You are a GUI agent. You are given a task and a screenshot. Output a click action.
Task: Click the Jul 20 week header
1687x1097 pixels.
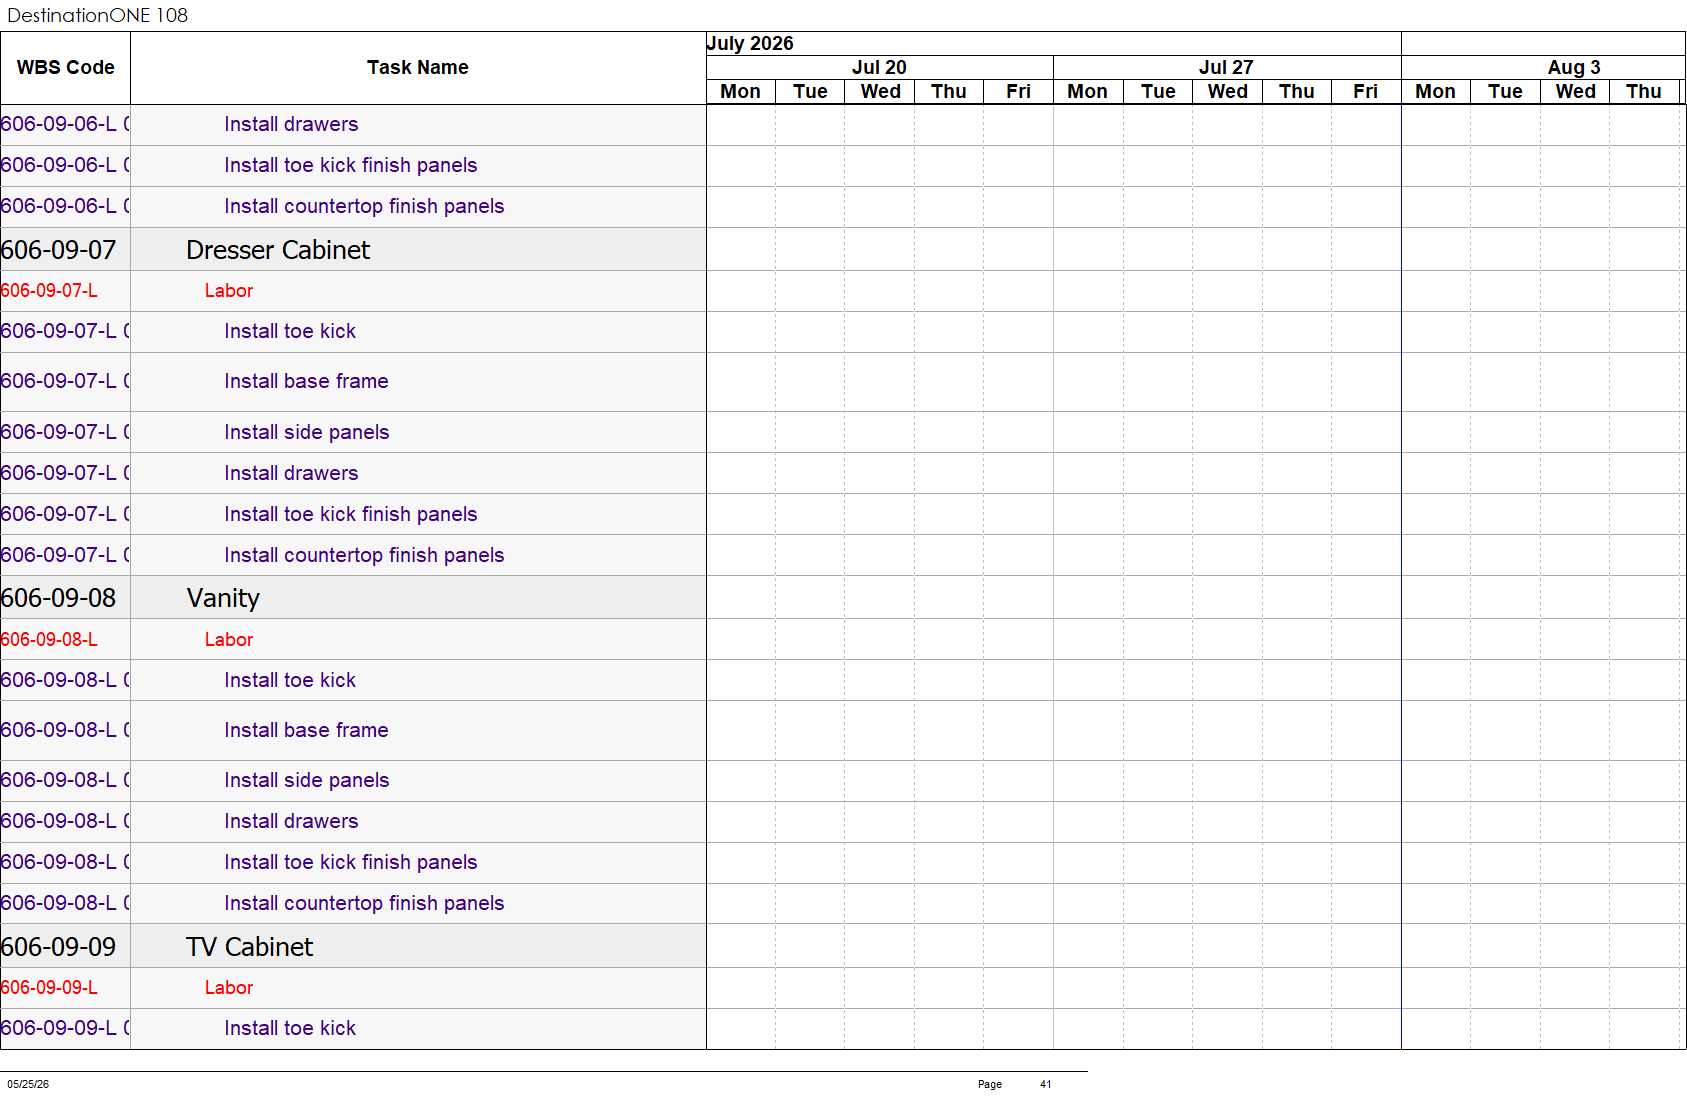tap(879, 67)
